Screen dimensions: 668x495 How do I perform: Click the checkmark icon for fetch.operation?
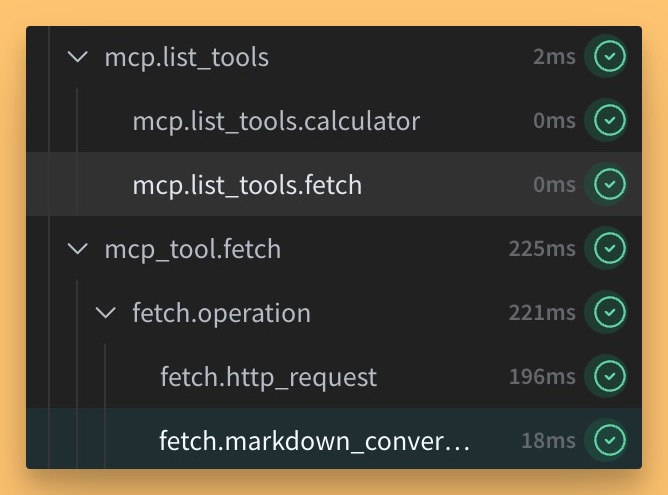pos(610,312)
